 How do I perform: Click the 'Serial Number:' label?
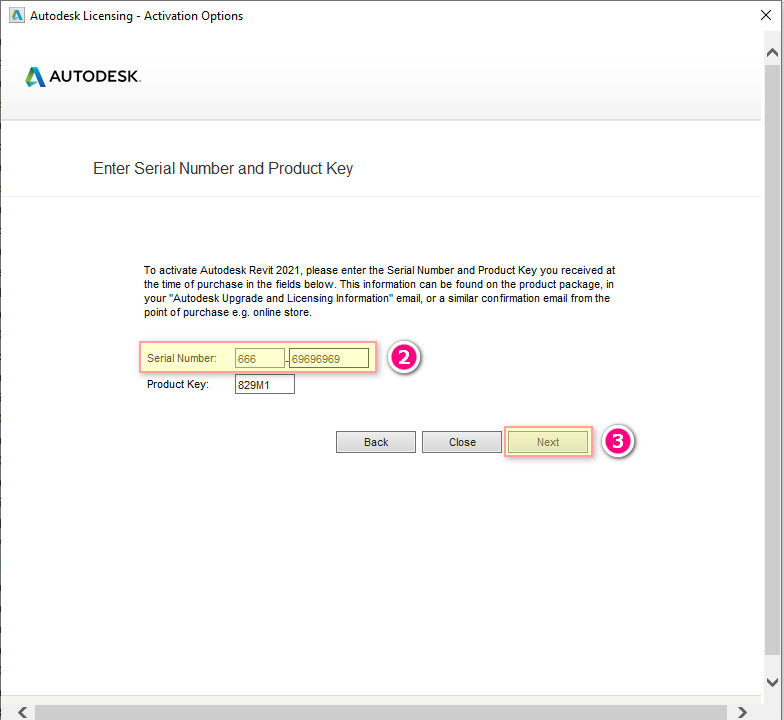181,358
